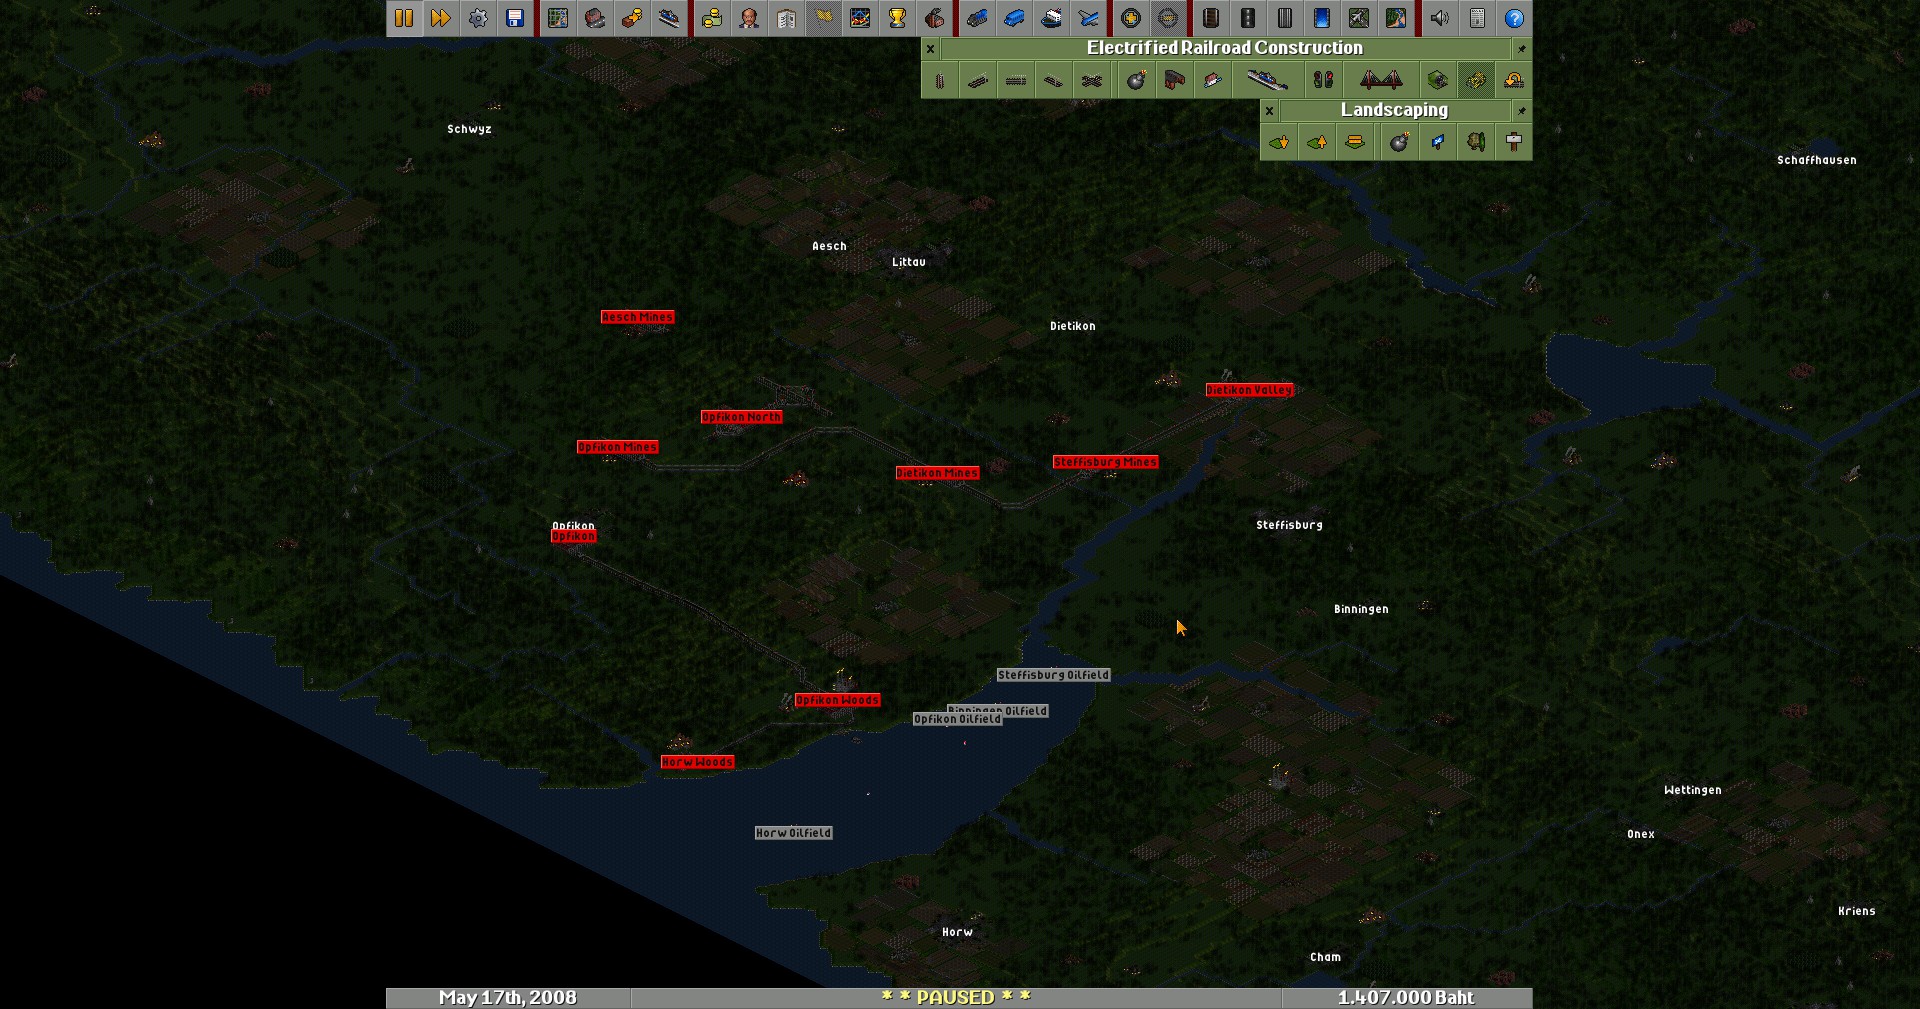Pin the Landscaping window with its sticky icon

tap(1521, 110)
